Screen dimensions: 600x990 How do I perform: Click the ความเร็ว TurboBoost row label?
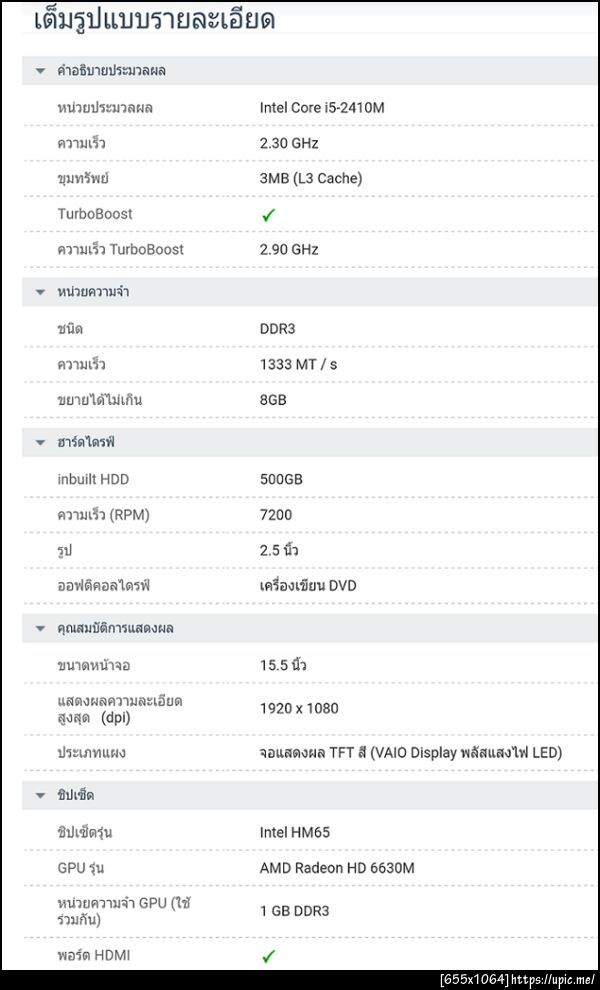120,249
